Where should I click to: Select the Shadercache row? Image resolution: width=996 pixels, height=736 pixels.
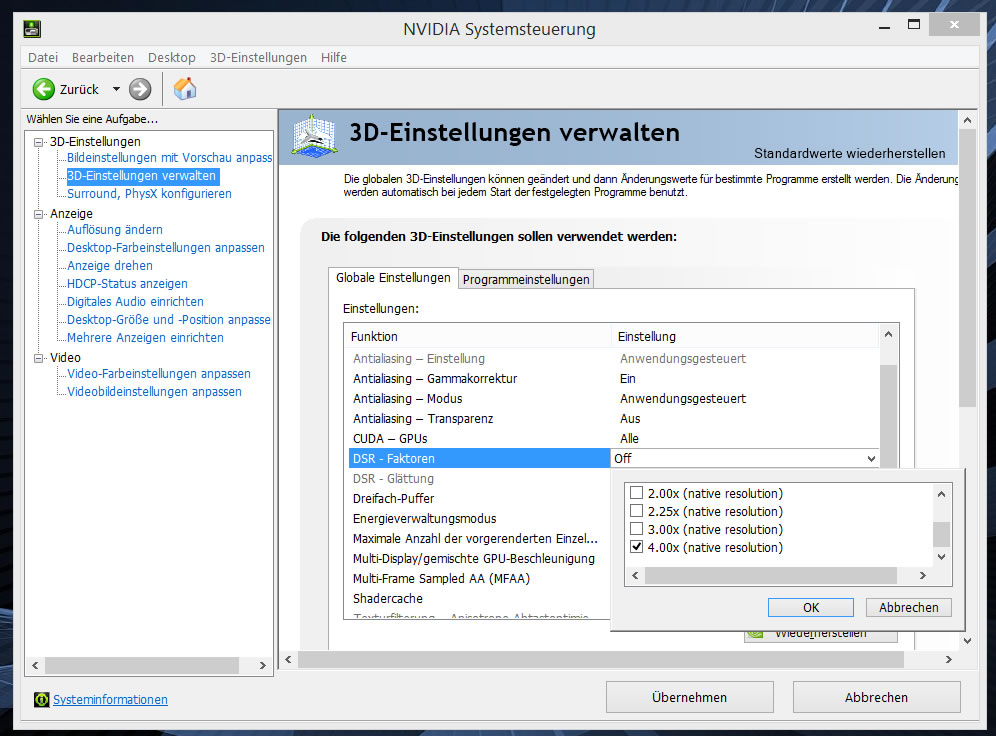(479, 599)
